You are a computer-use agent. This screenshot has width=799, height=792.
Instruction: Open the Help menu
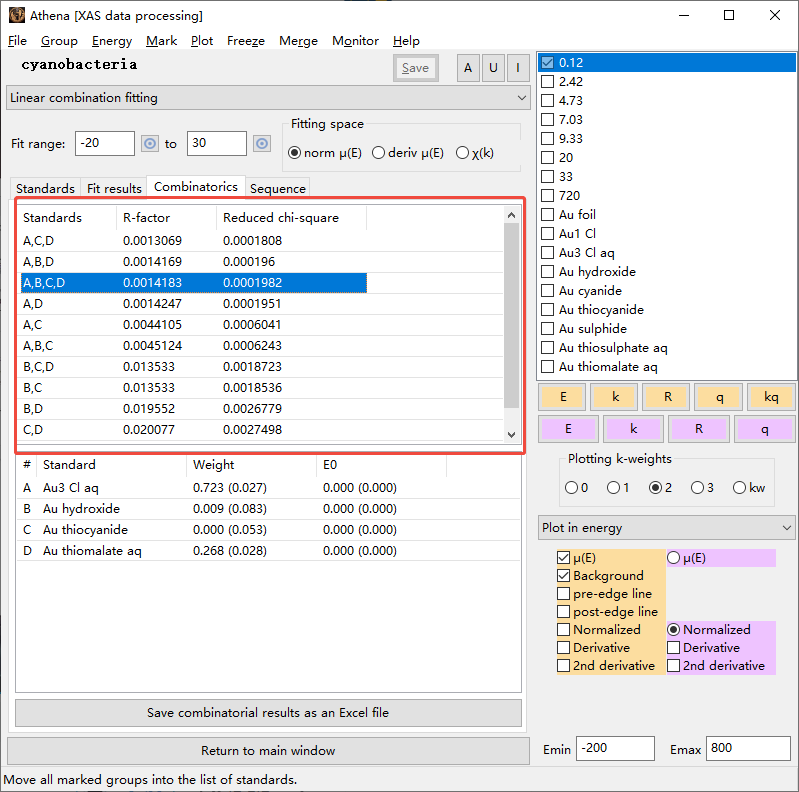(x=406, y=41)
